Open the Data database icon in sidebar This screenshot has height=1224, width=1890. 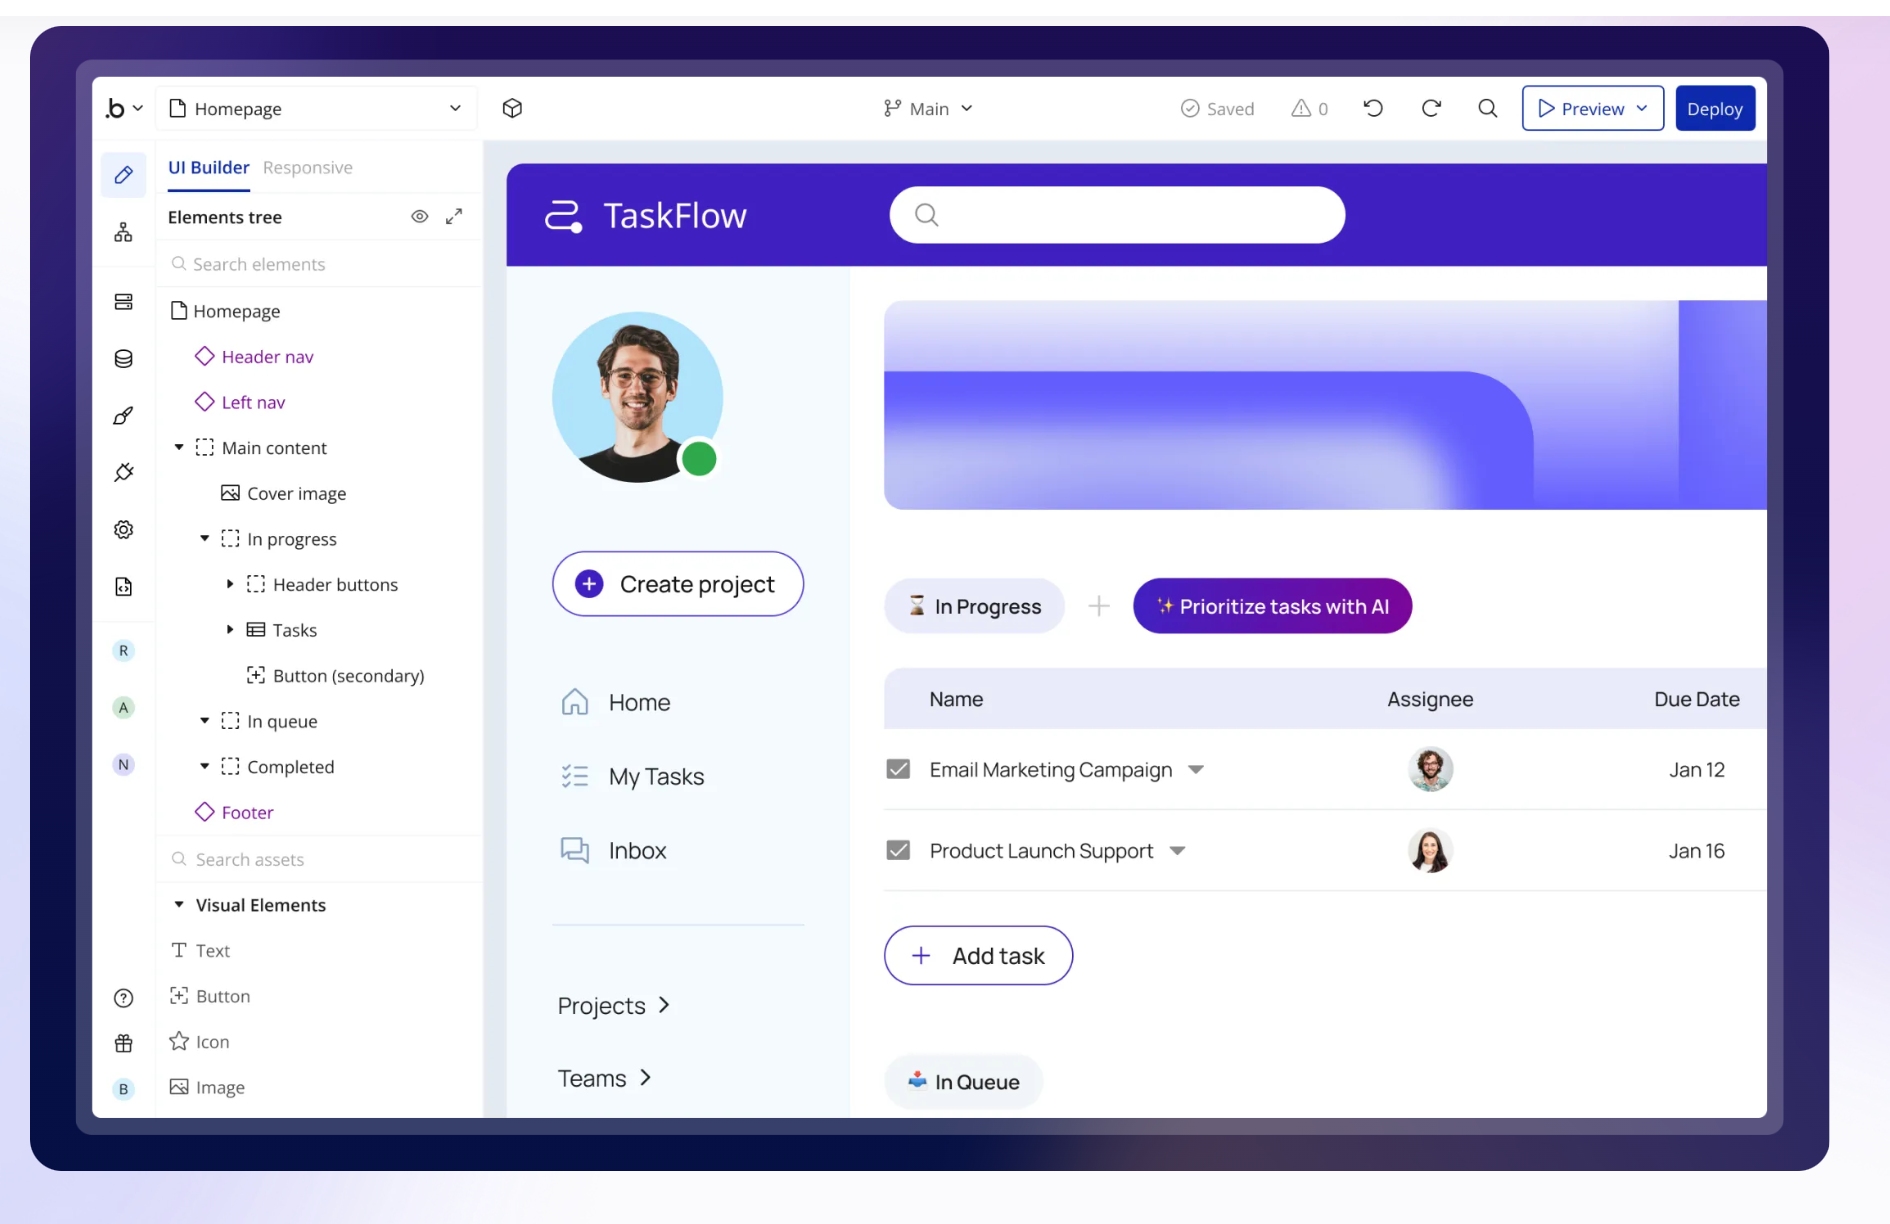123,359
